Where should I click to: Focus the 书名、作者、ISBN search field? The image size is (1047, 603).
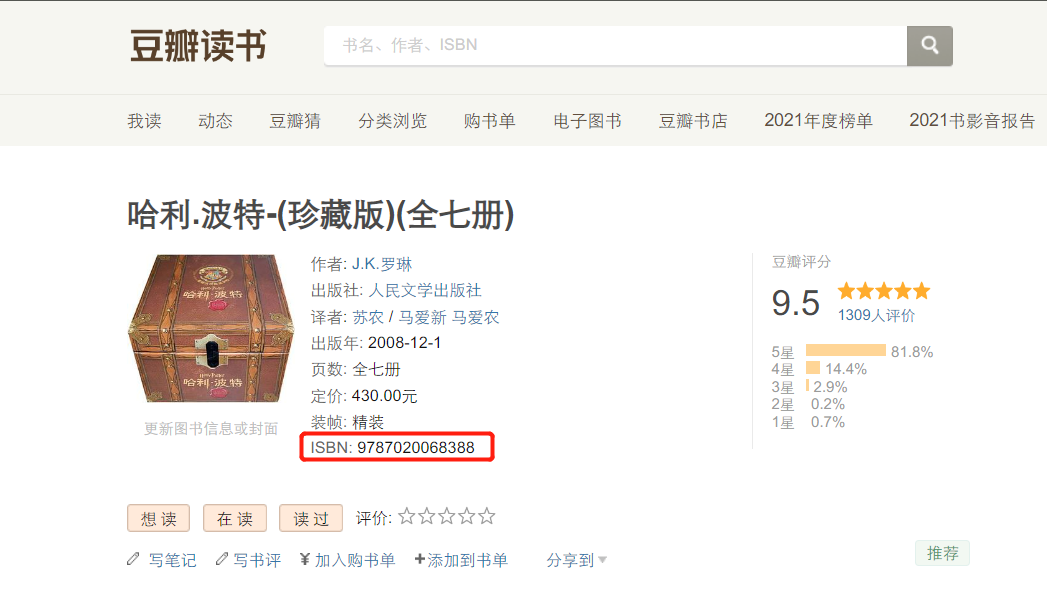615,45
